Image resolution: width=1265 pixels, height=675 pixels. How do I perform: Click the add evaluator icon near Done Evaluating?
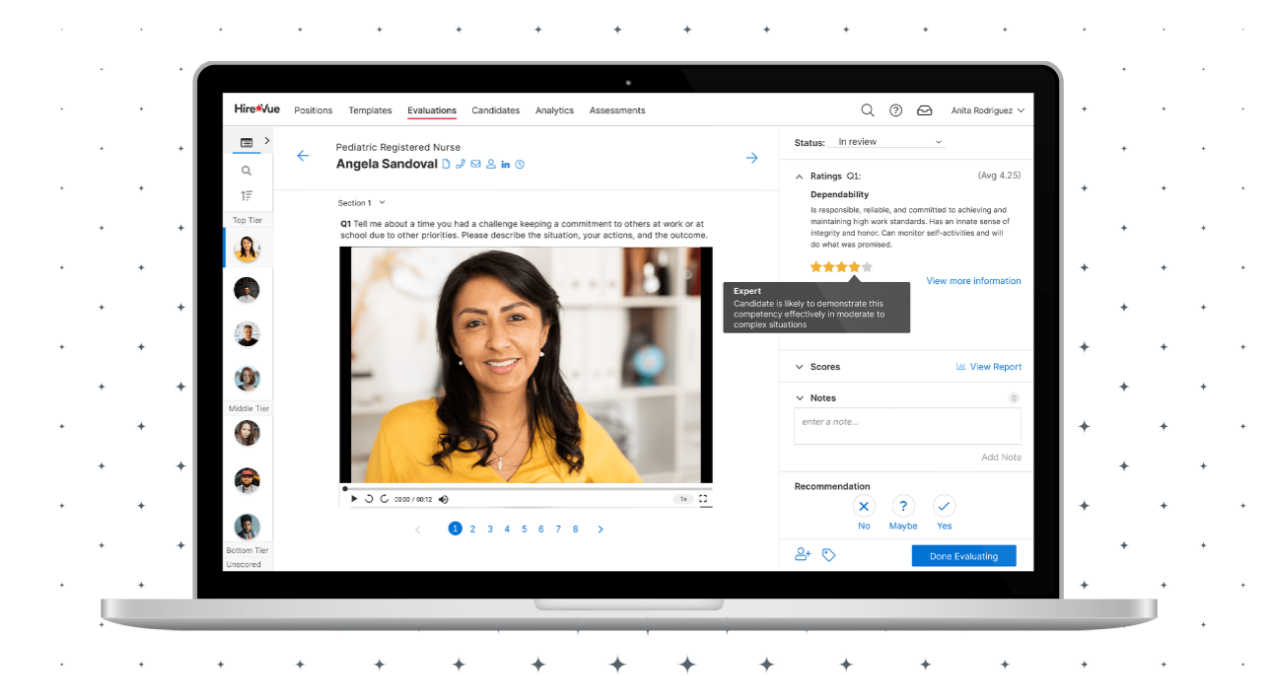tap(802, 553)
